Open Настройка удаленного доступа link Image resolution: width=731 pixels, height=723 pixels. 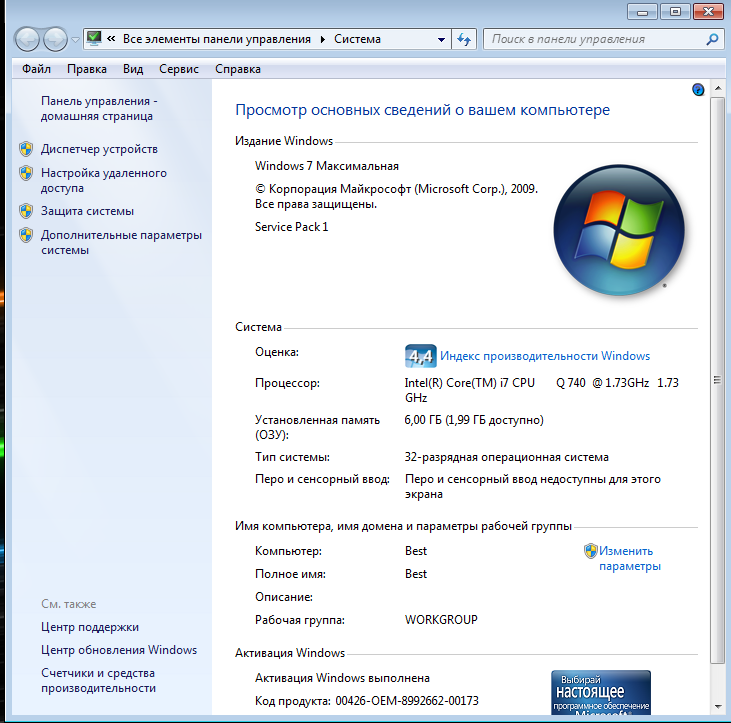tap(103, 180)
